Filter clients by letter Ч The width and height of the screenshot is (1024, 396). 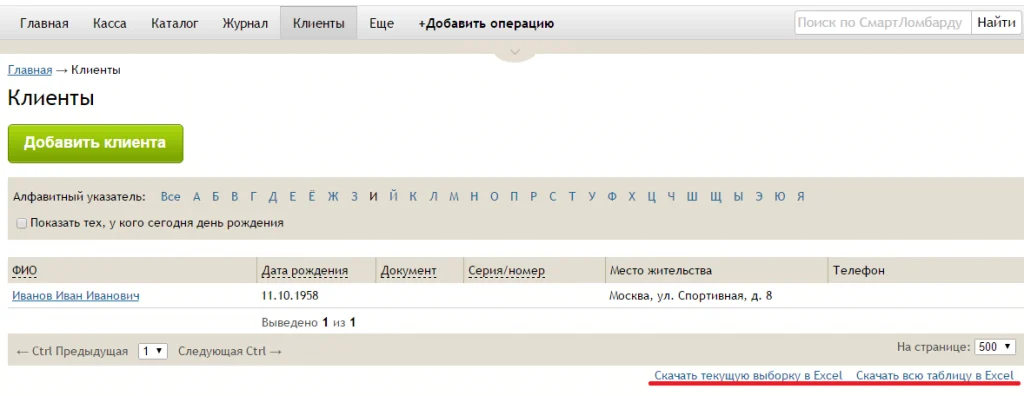click(x=671, y=197)
